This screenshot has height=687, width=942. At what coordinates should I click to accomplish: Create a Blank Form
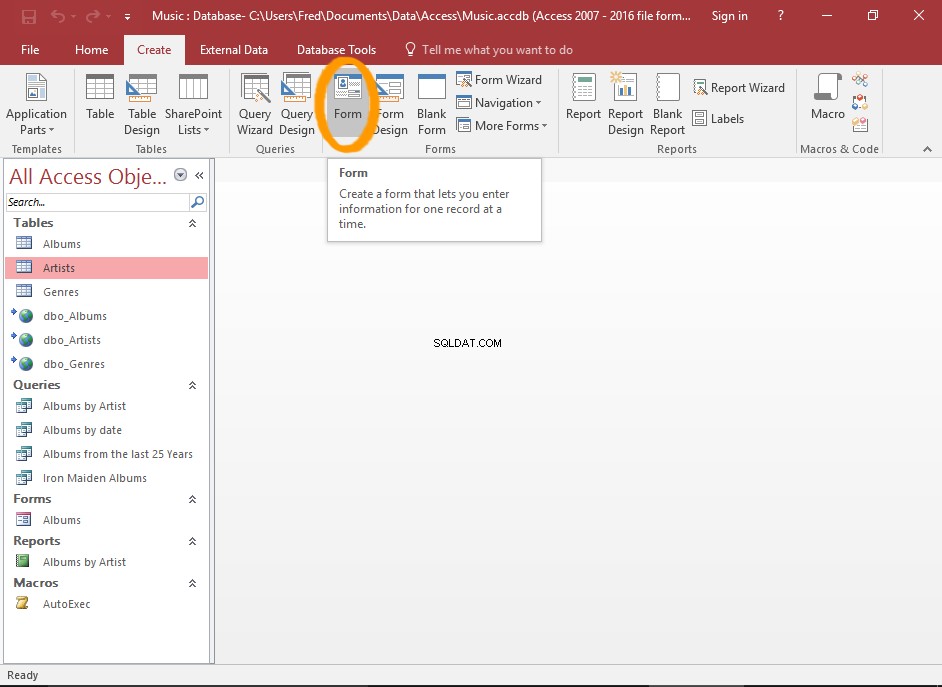[431, 104]
